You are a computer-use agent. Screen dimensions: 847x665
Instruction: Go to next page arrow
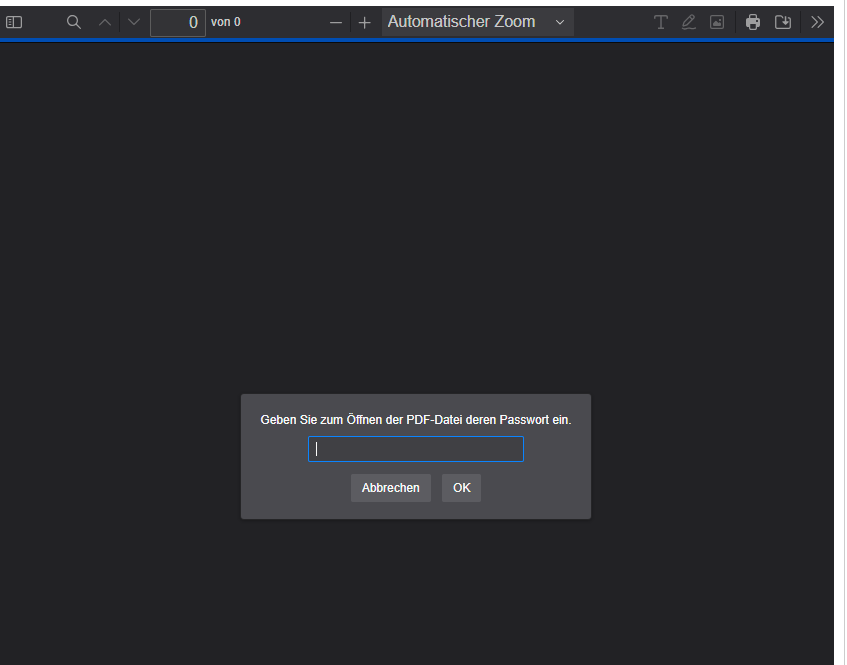point(134,22)
